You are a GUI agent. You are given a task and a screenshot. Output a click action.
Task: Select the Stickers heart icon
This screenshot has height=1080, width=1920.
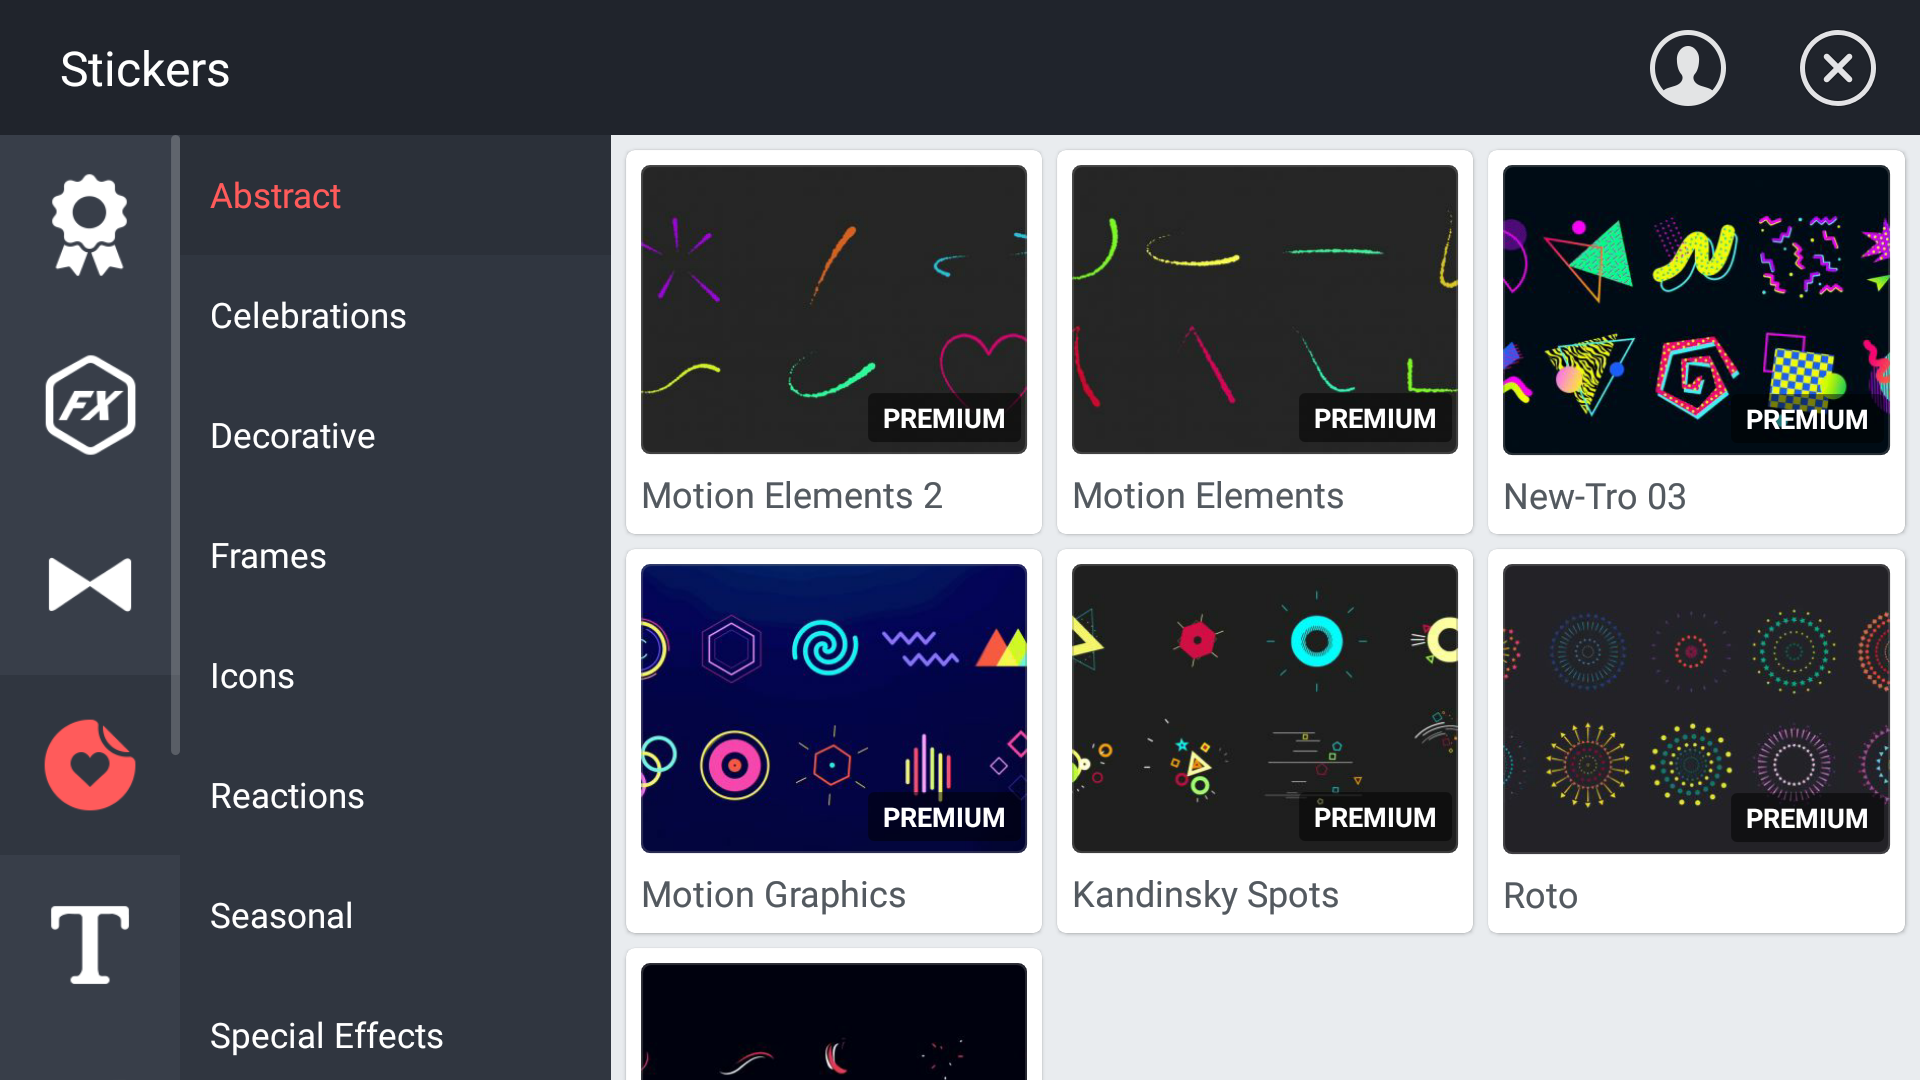[x=89, y=764]
